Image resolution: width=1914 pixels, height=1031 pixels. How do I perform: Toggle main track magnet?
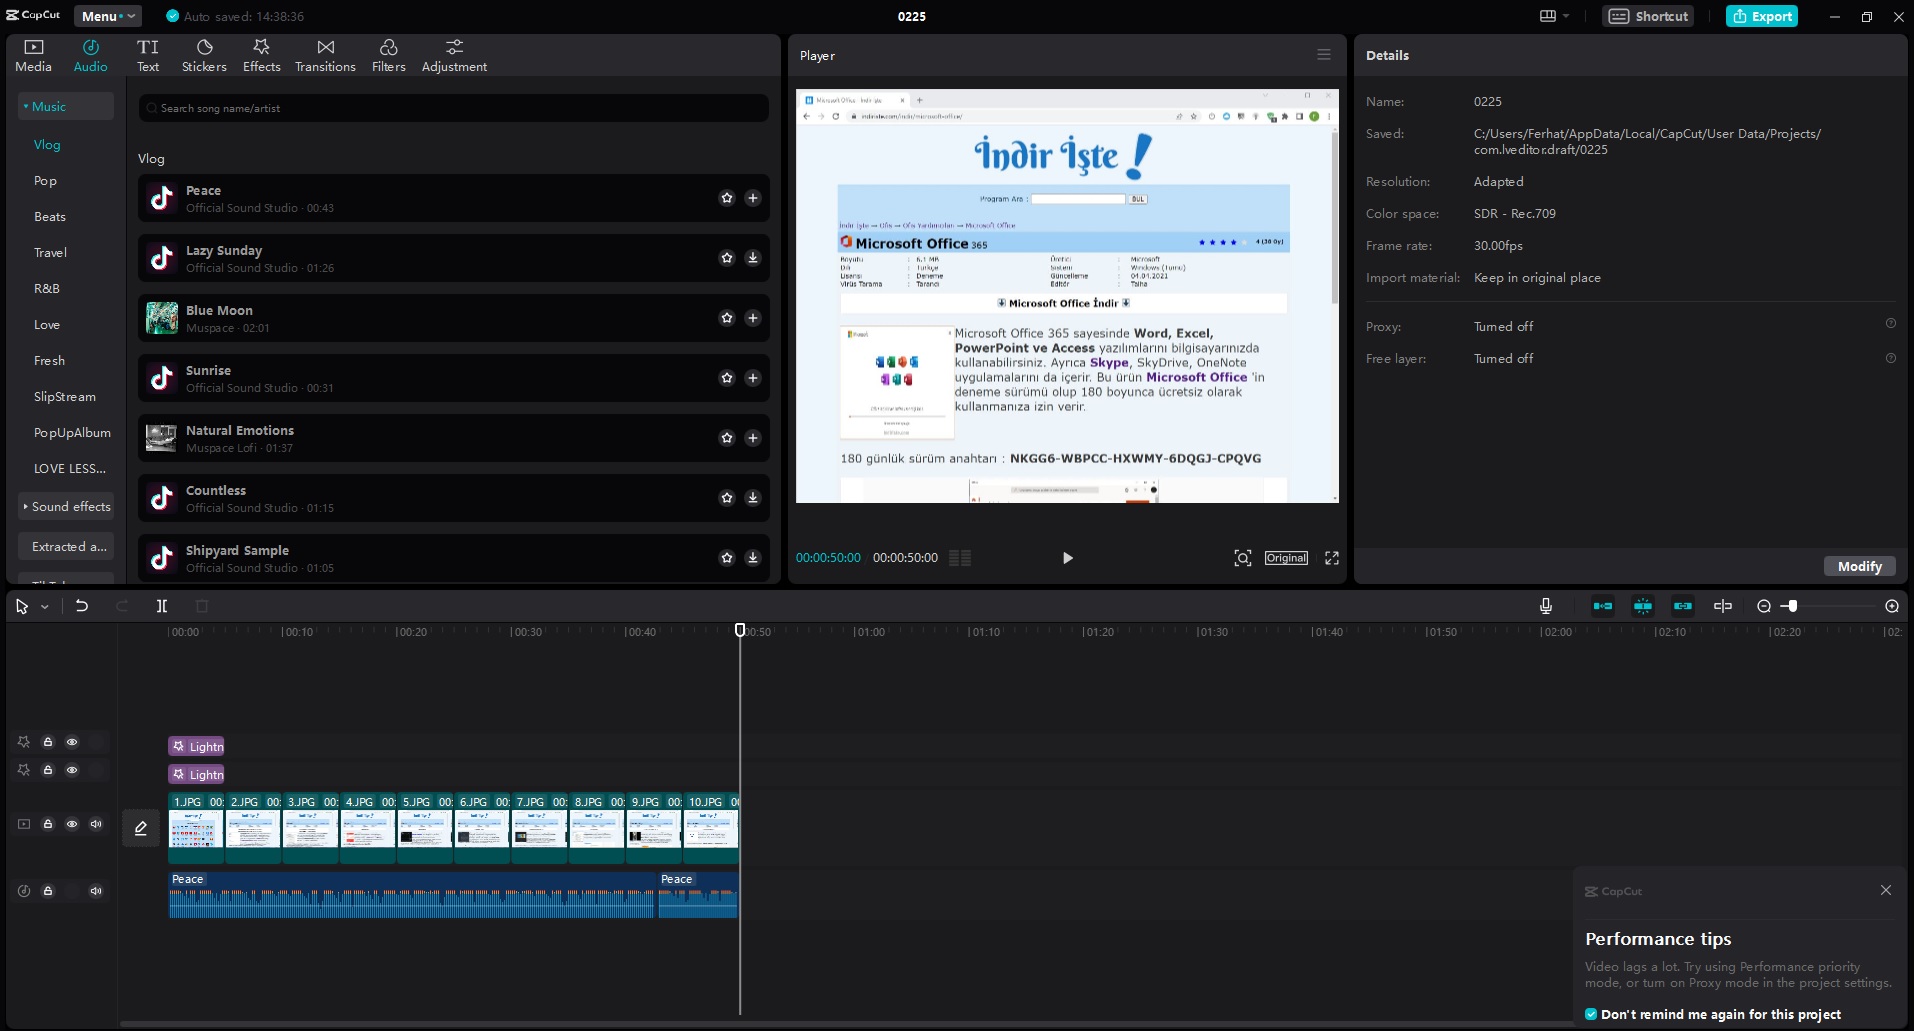click(1603, 606)
